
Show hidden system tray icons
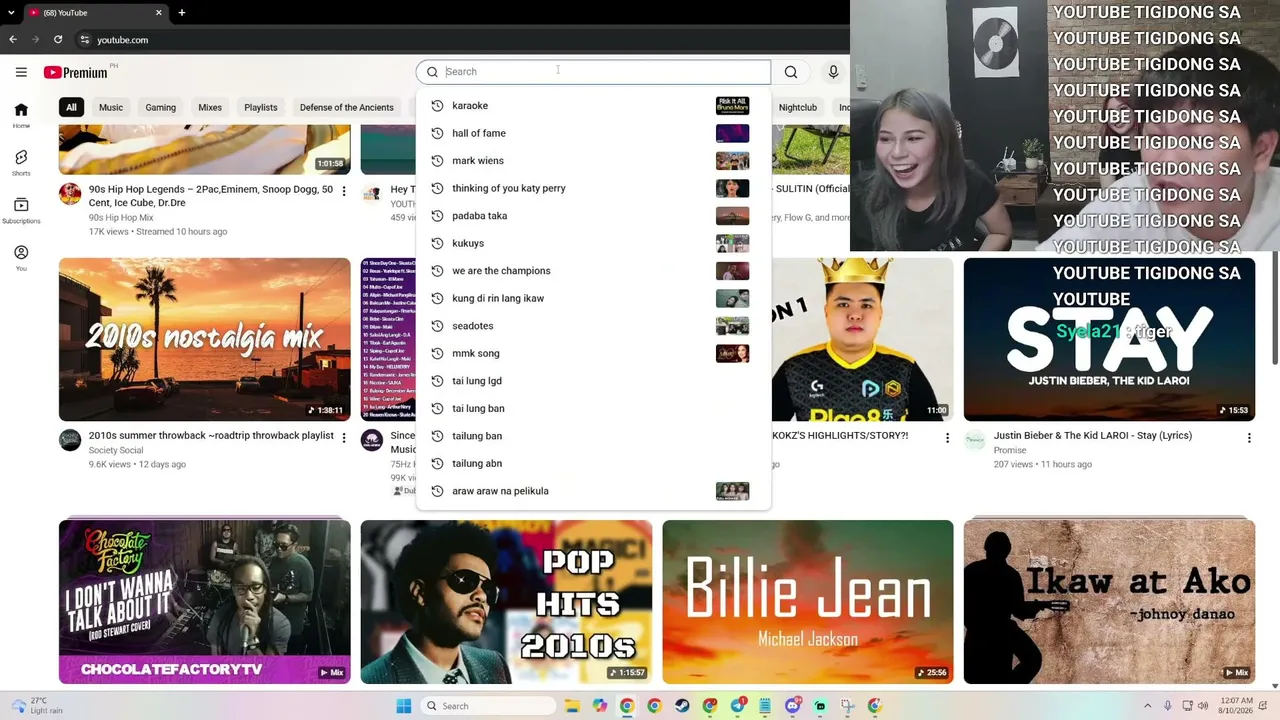pos(1147,706)
